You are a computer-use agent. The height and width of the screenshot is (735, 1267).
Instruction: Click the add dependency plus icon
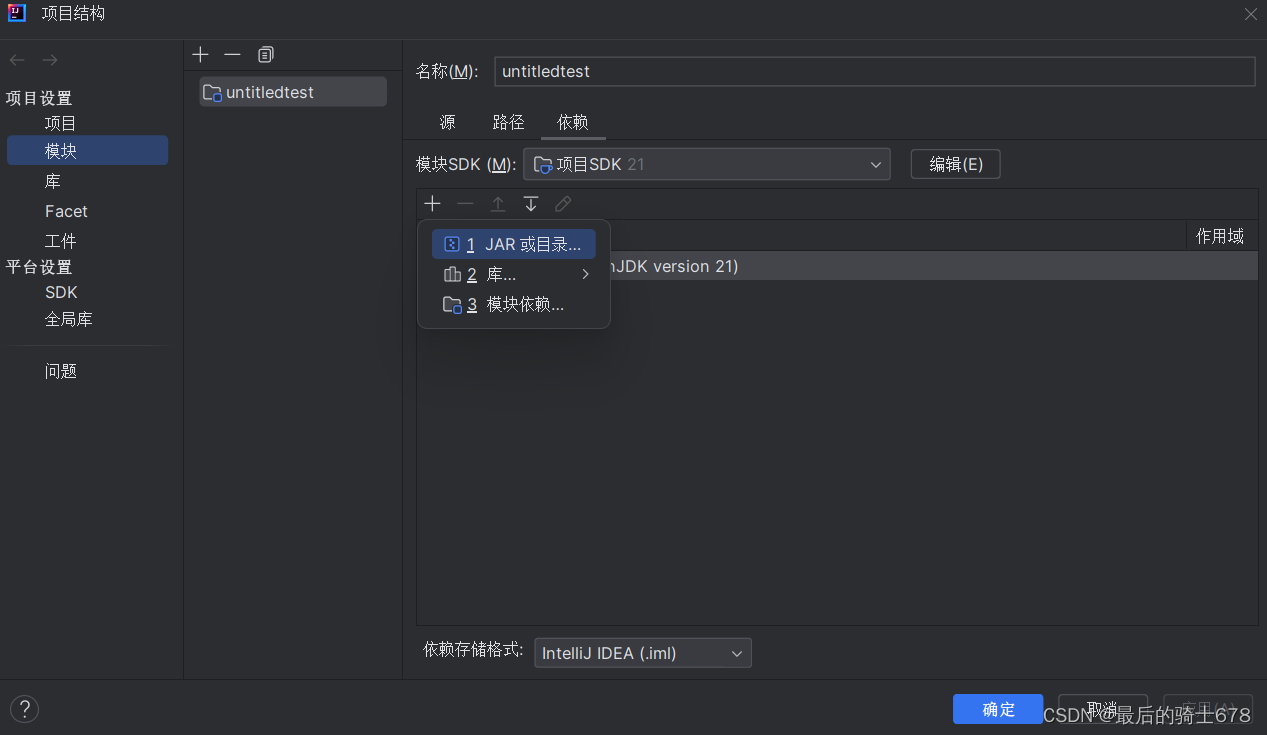click(432, 203)
